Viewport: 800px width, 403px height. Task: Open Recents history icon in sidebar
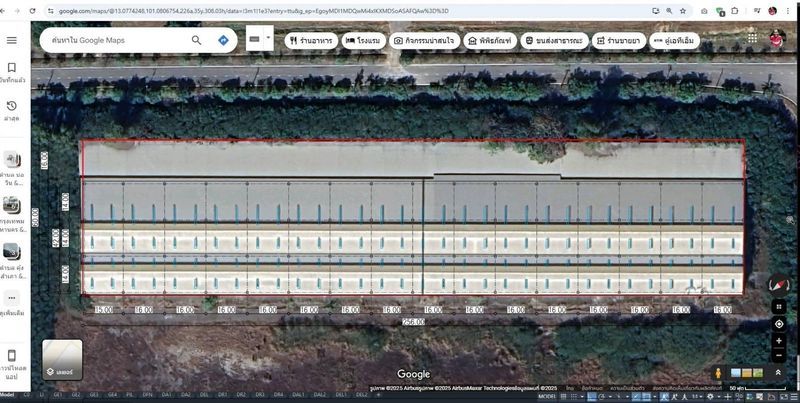pos(12,106)
